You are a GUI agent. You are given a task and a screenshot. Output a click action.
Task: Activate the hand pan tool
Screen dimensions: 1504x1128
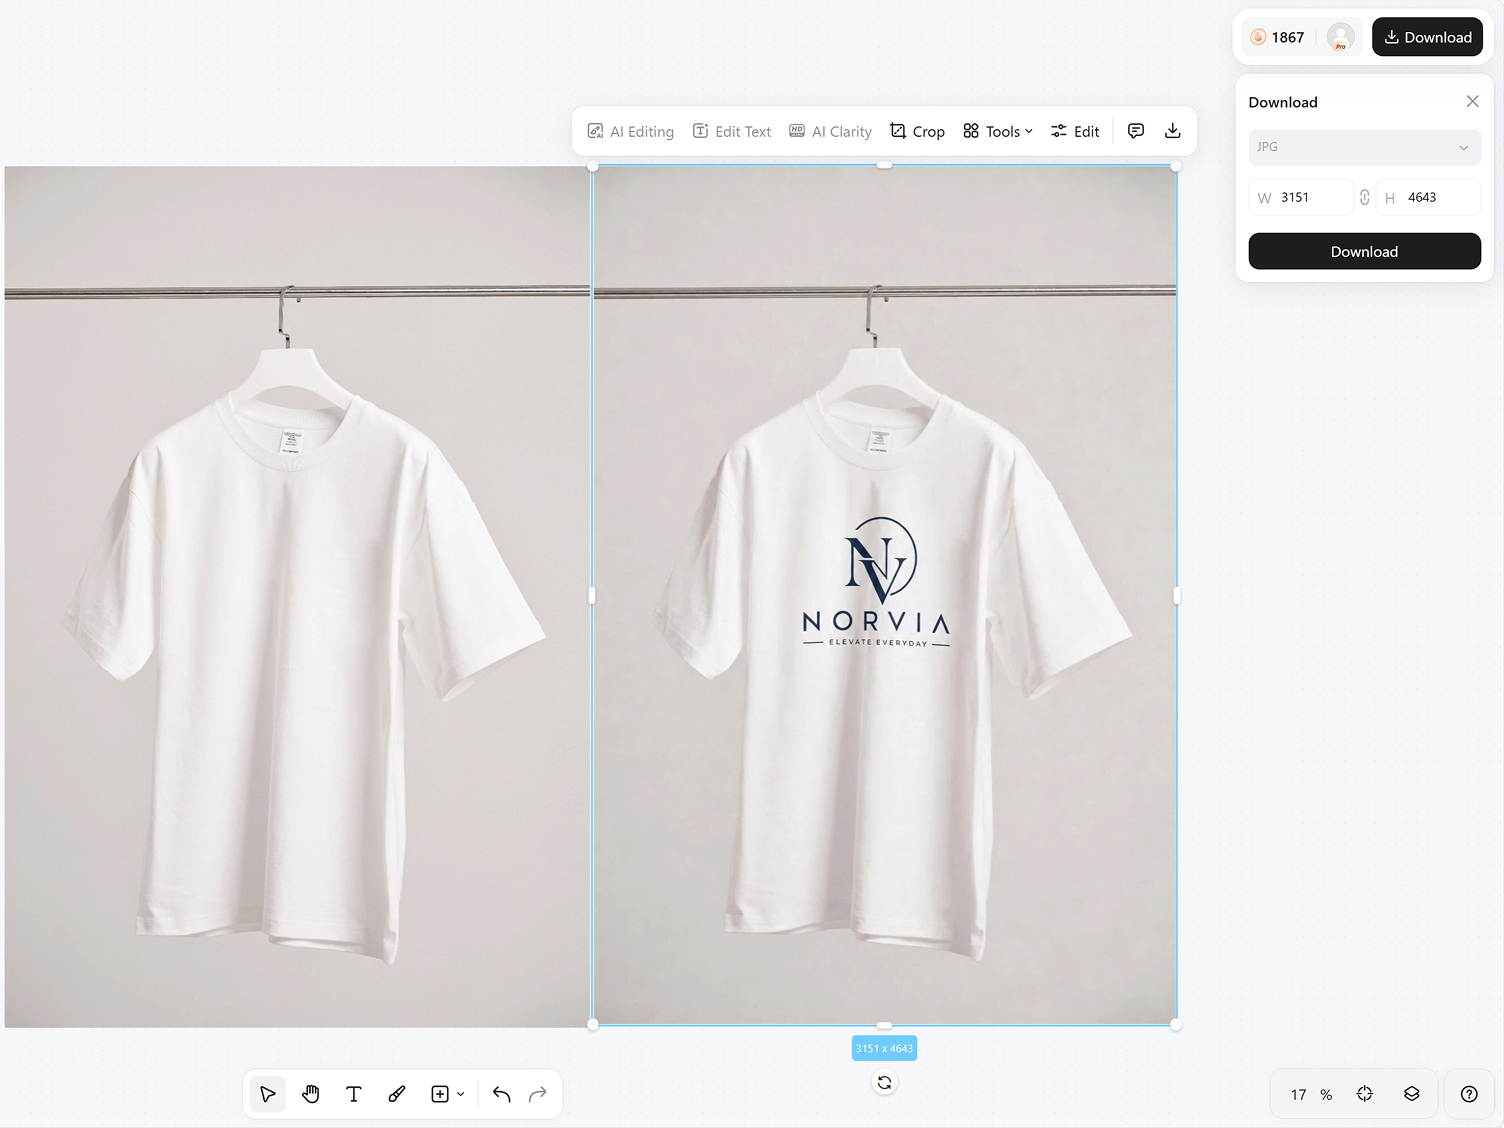[311, 1094]
